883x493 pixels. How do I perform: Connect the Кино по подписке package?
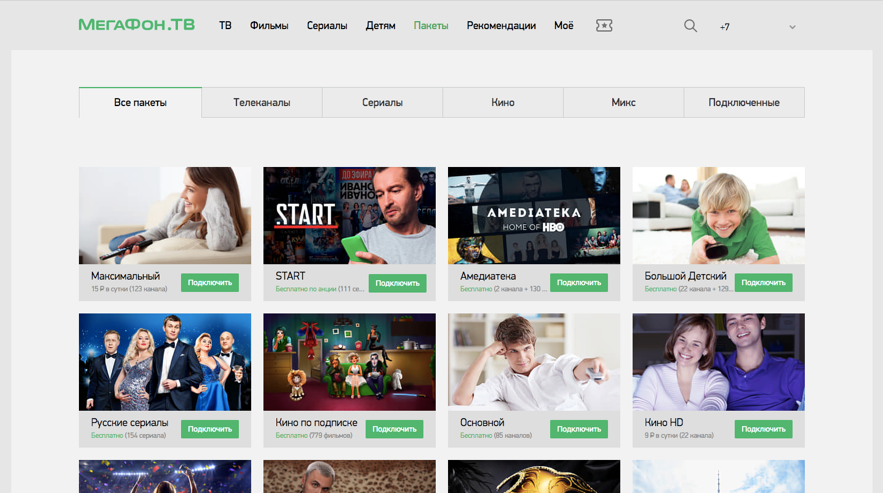pyautogui.click(x=394, y=429)
